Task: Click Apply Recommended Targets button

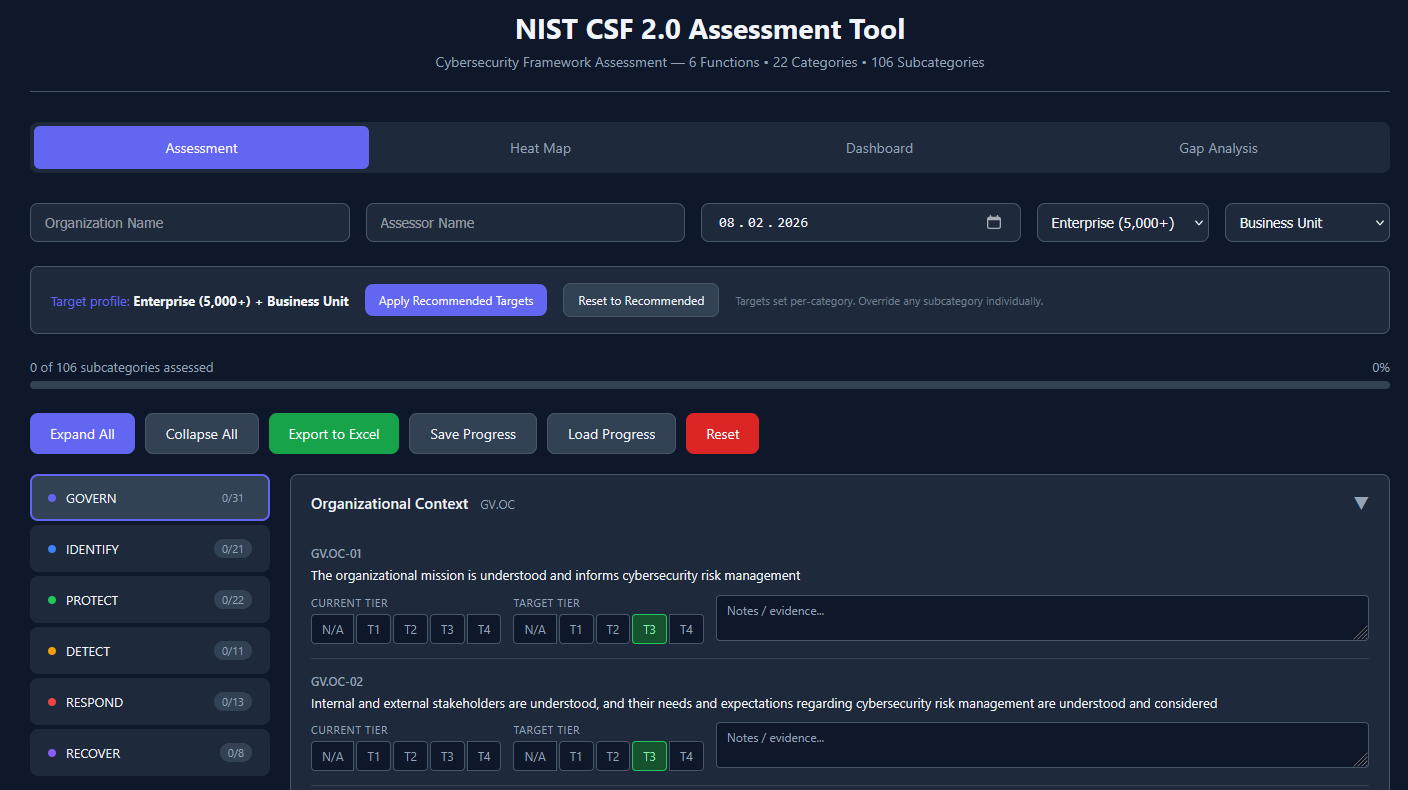Action: coord(456,300)
